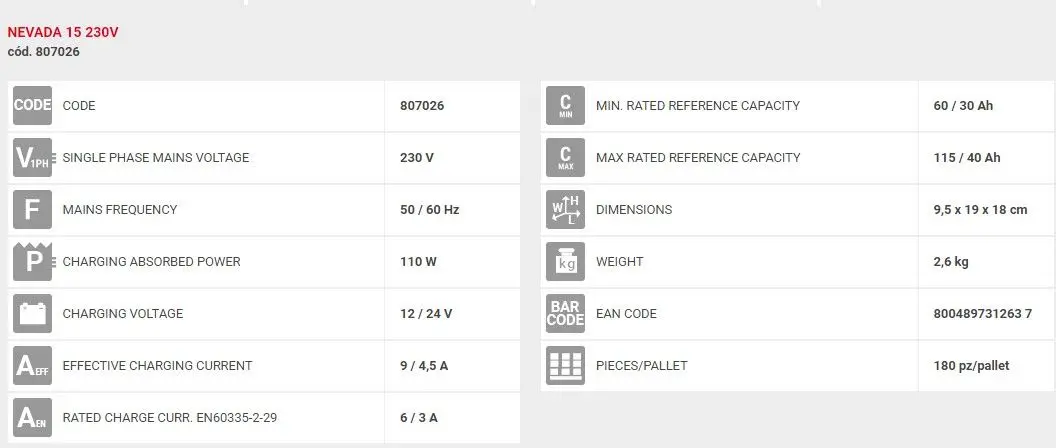Click the CODE icon in specifications table
Image resolution: width=1056 pixels, height=448 pixels.
tap(32, 106)
